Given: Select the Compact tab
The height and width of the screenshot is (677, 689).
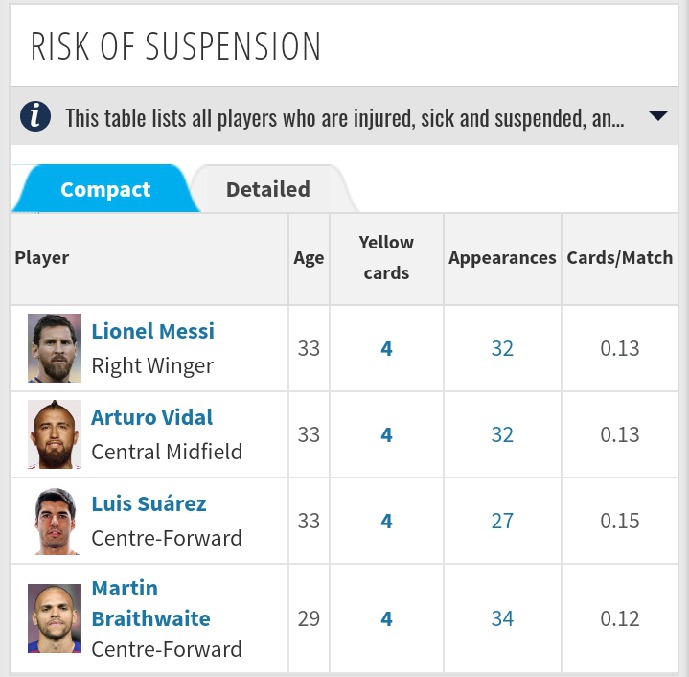Looking at the screenshot, I should click(x=105, y=189).
